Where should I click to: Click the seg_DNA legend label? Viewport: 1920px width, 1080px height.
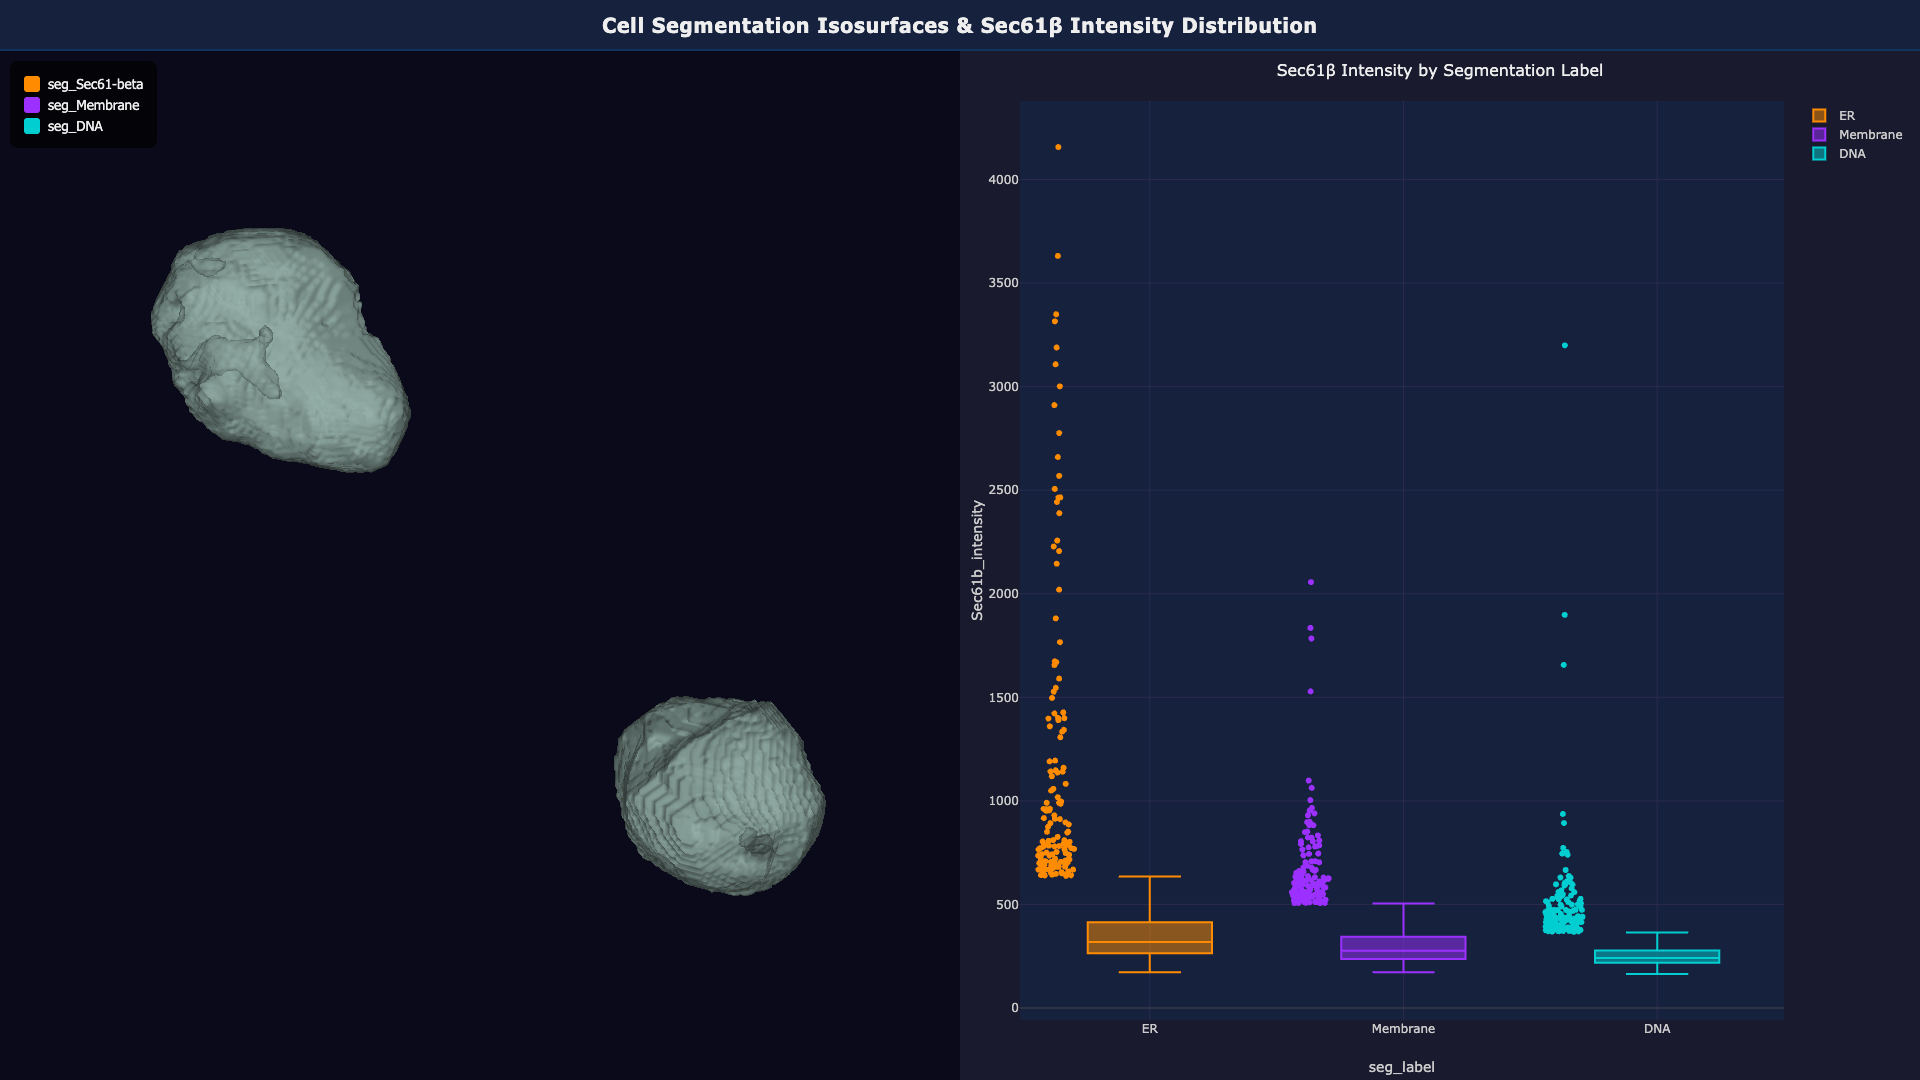point(75,126)
